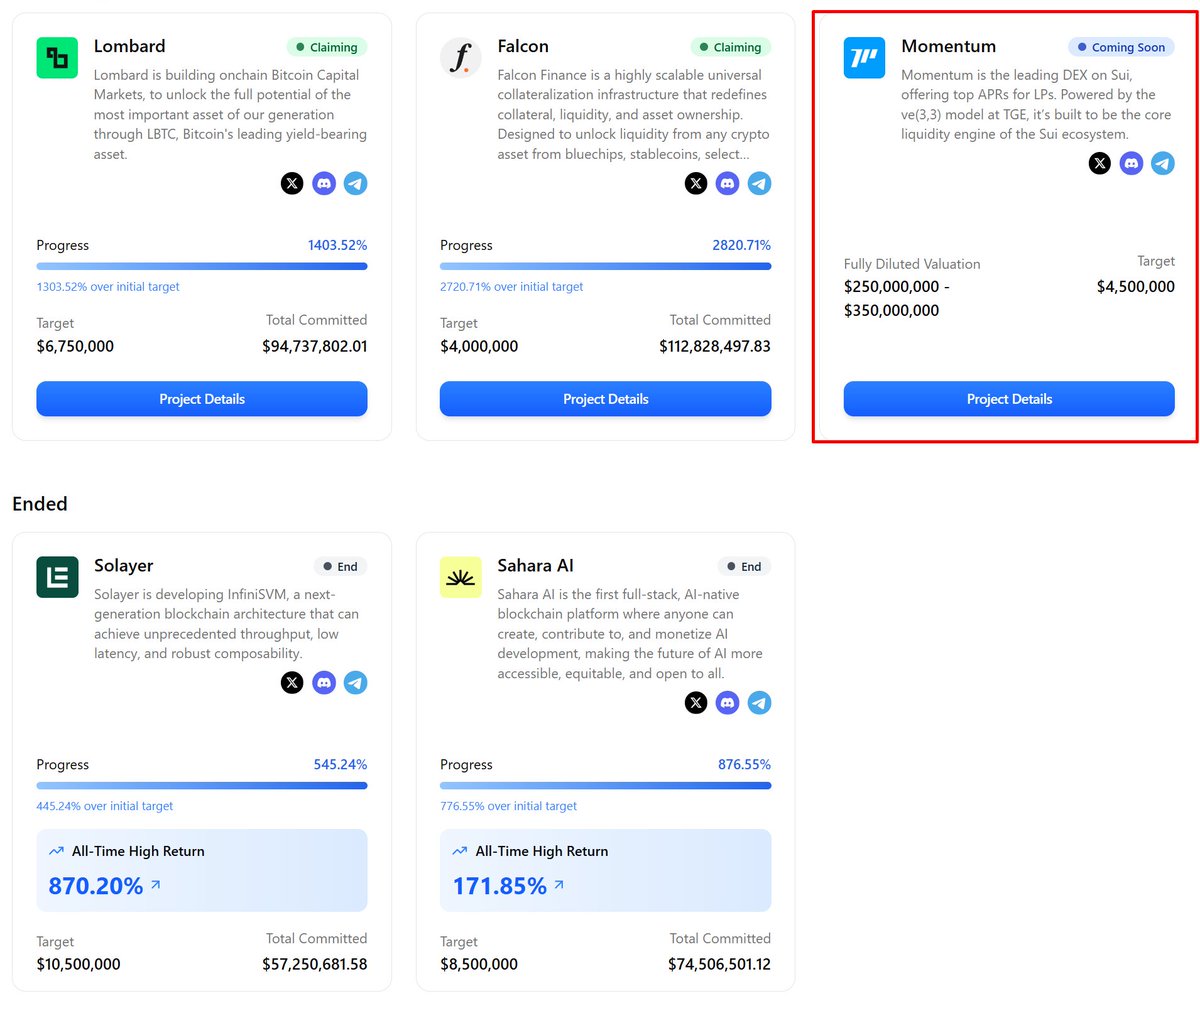Open Solayer's X (Twitter) link
This screenshot has height=1023, width=1200.
tap(292, 683)
